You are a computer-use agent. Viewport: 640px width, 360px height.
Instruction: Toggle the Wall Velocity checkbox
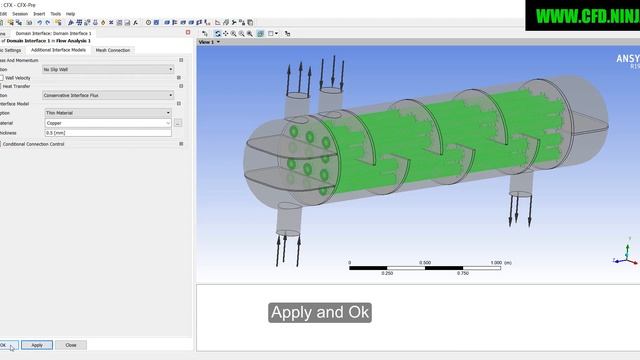tap(1, 78)
